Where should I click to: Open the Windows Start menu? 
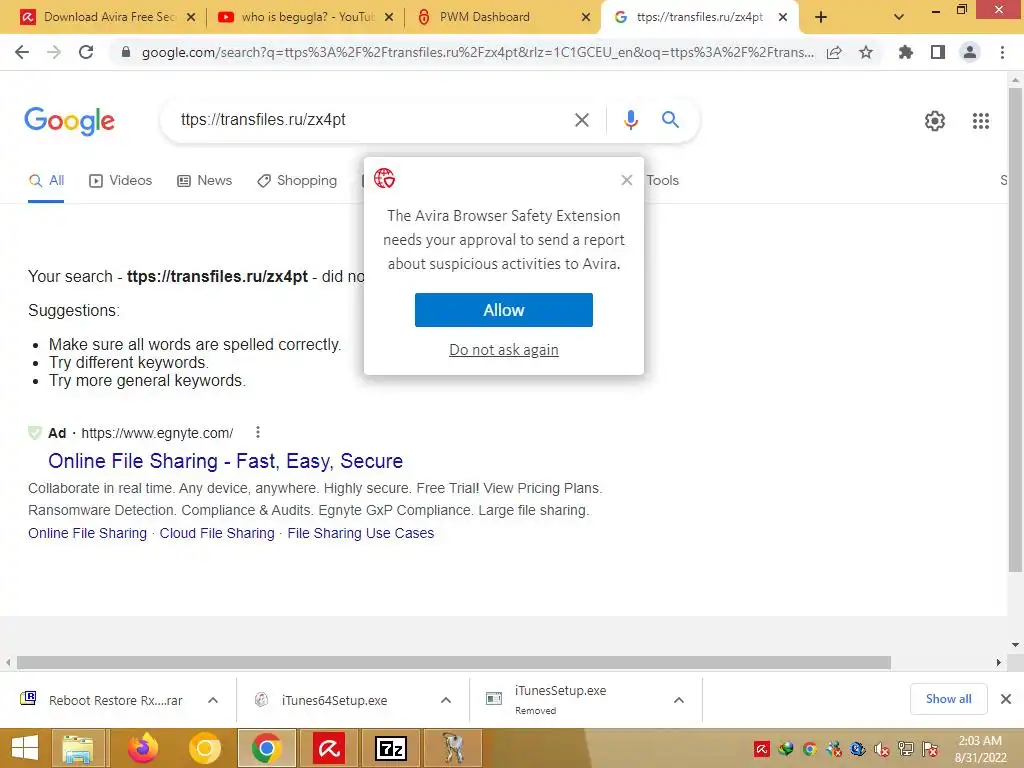point(25,748)
